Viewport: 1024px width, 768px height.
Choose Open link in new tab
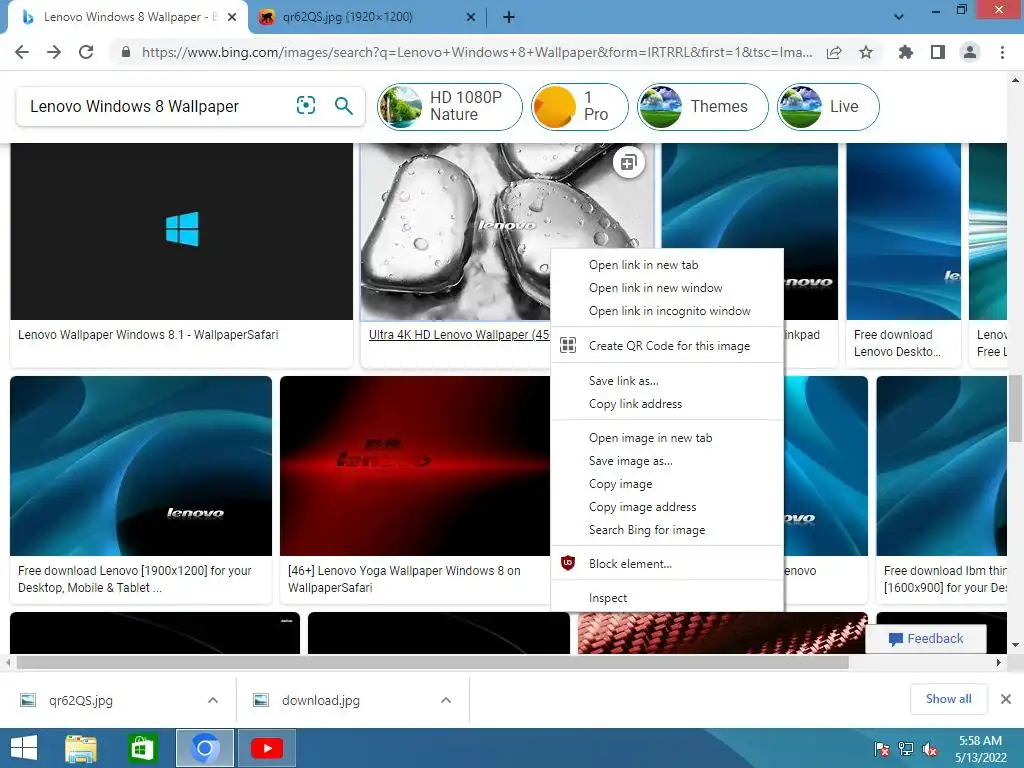tap(667, 264)
